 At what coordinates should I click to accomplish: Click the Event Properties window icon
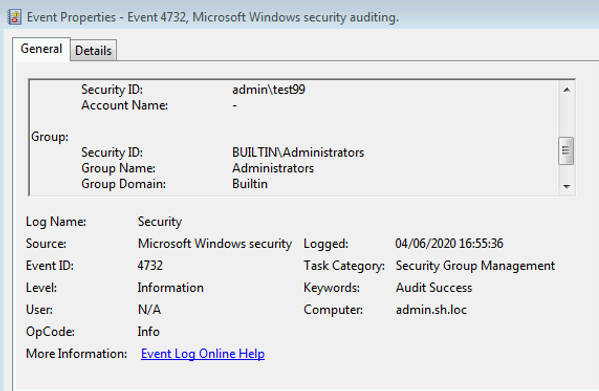[x=15, y=17]
